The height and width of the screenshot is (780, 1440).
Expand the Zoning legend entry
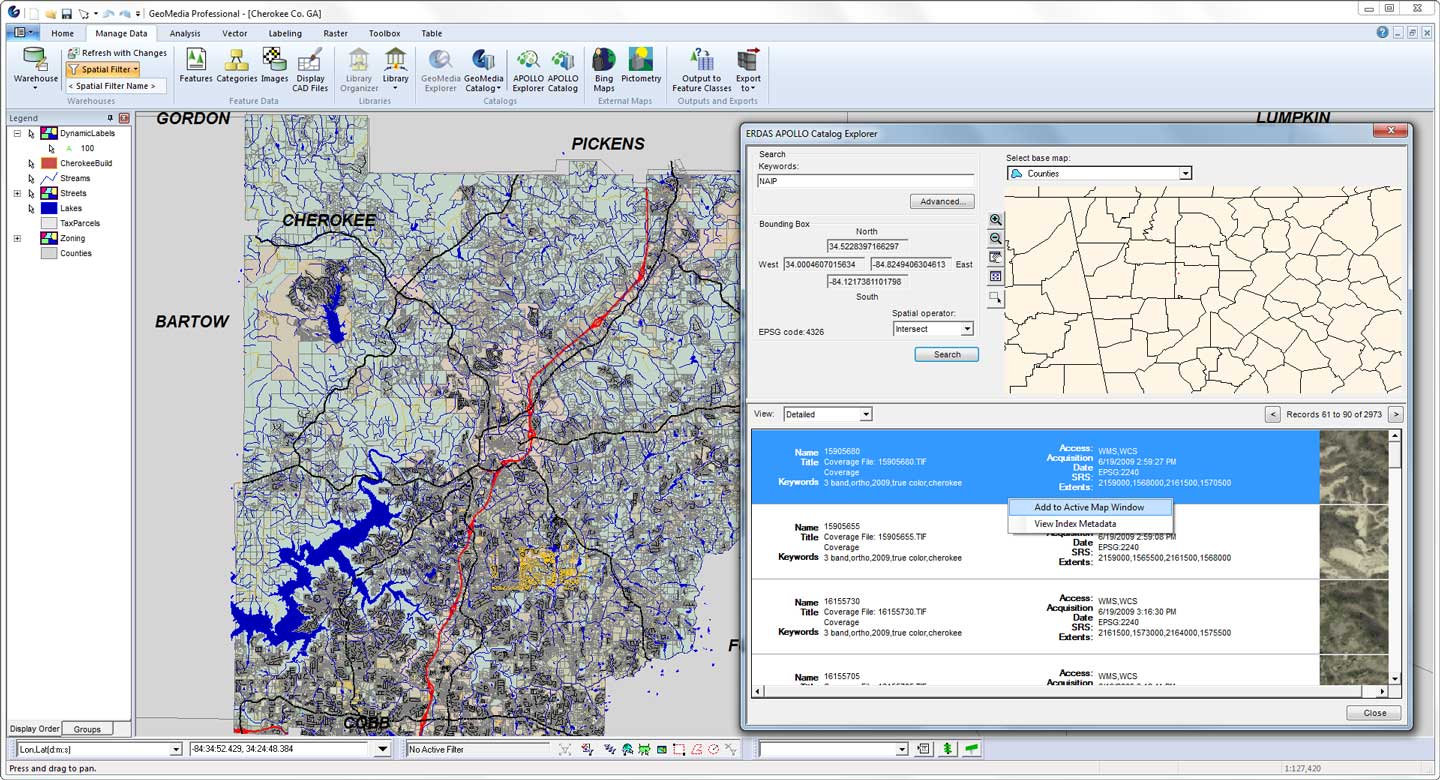(x=17, y=238)
